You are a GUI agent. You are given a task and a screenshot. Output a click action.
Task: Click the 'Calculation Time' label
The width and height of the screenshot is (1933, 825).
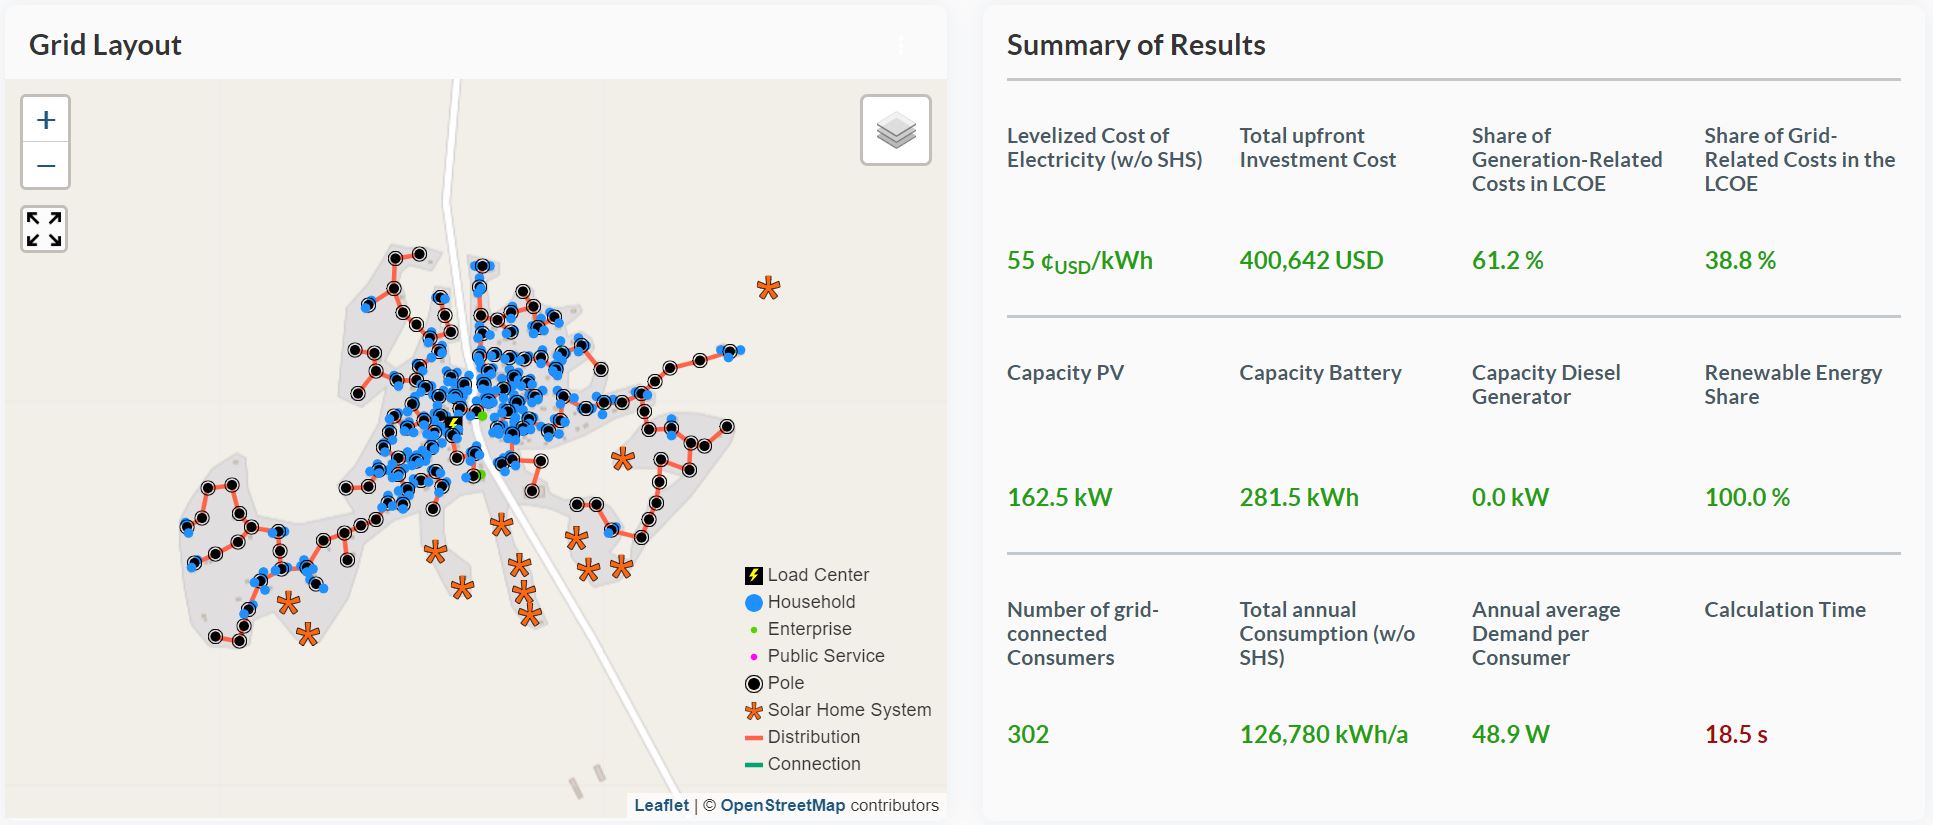[1785, 610]
